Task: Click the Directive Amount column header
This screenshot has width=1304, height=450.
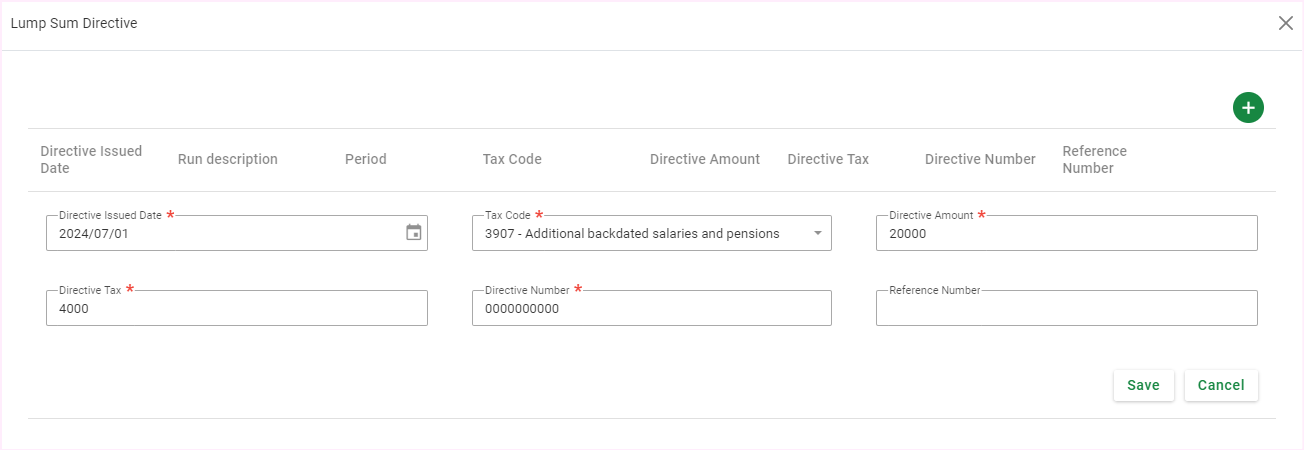Action: tap(705, 159)
